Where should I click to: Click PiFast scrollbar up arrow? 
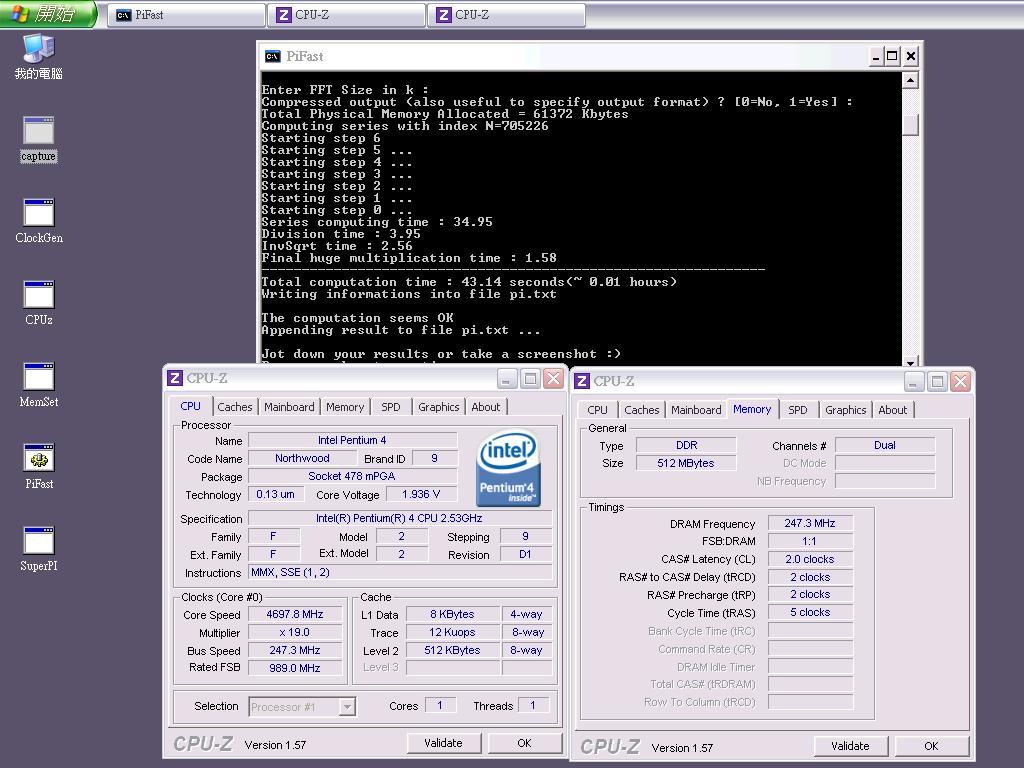click(x=910, y=80)
